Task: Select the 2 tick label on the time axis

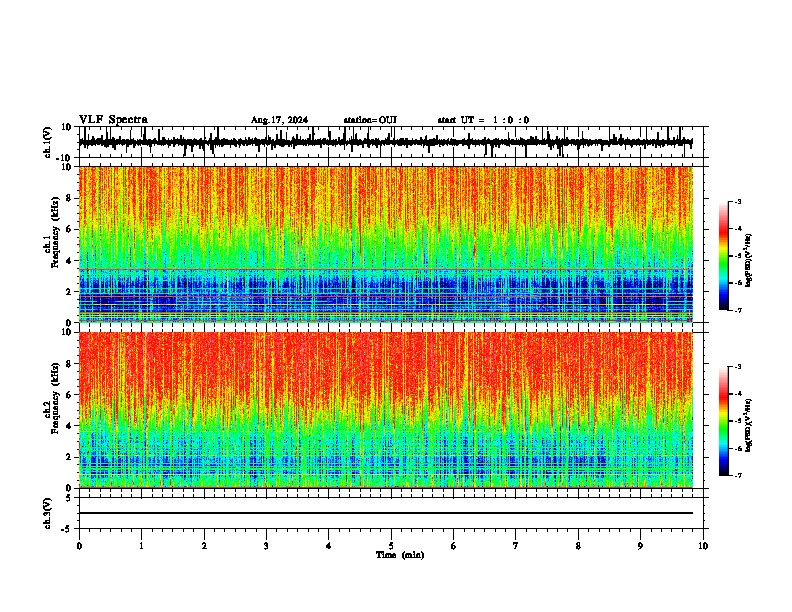Action: click(x=204, y=546)
